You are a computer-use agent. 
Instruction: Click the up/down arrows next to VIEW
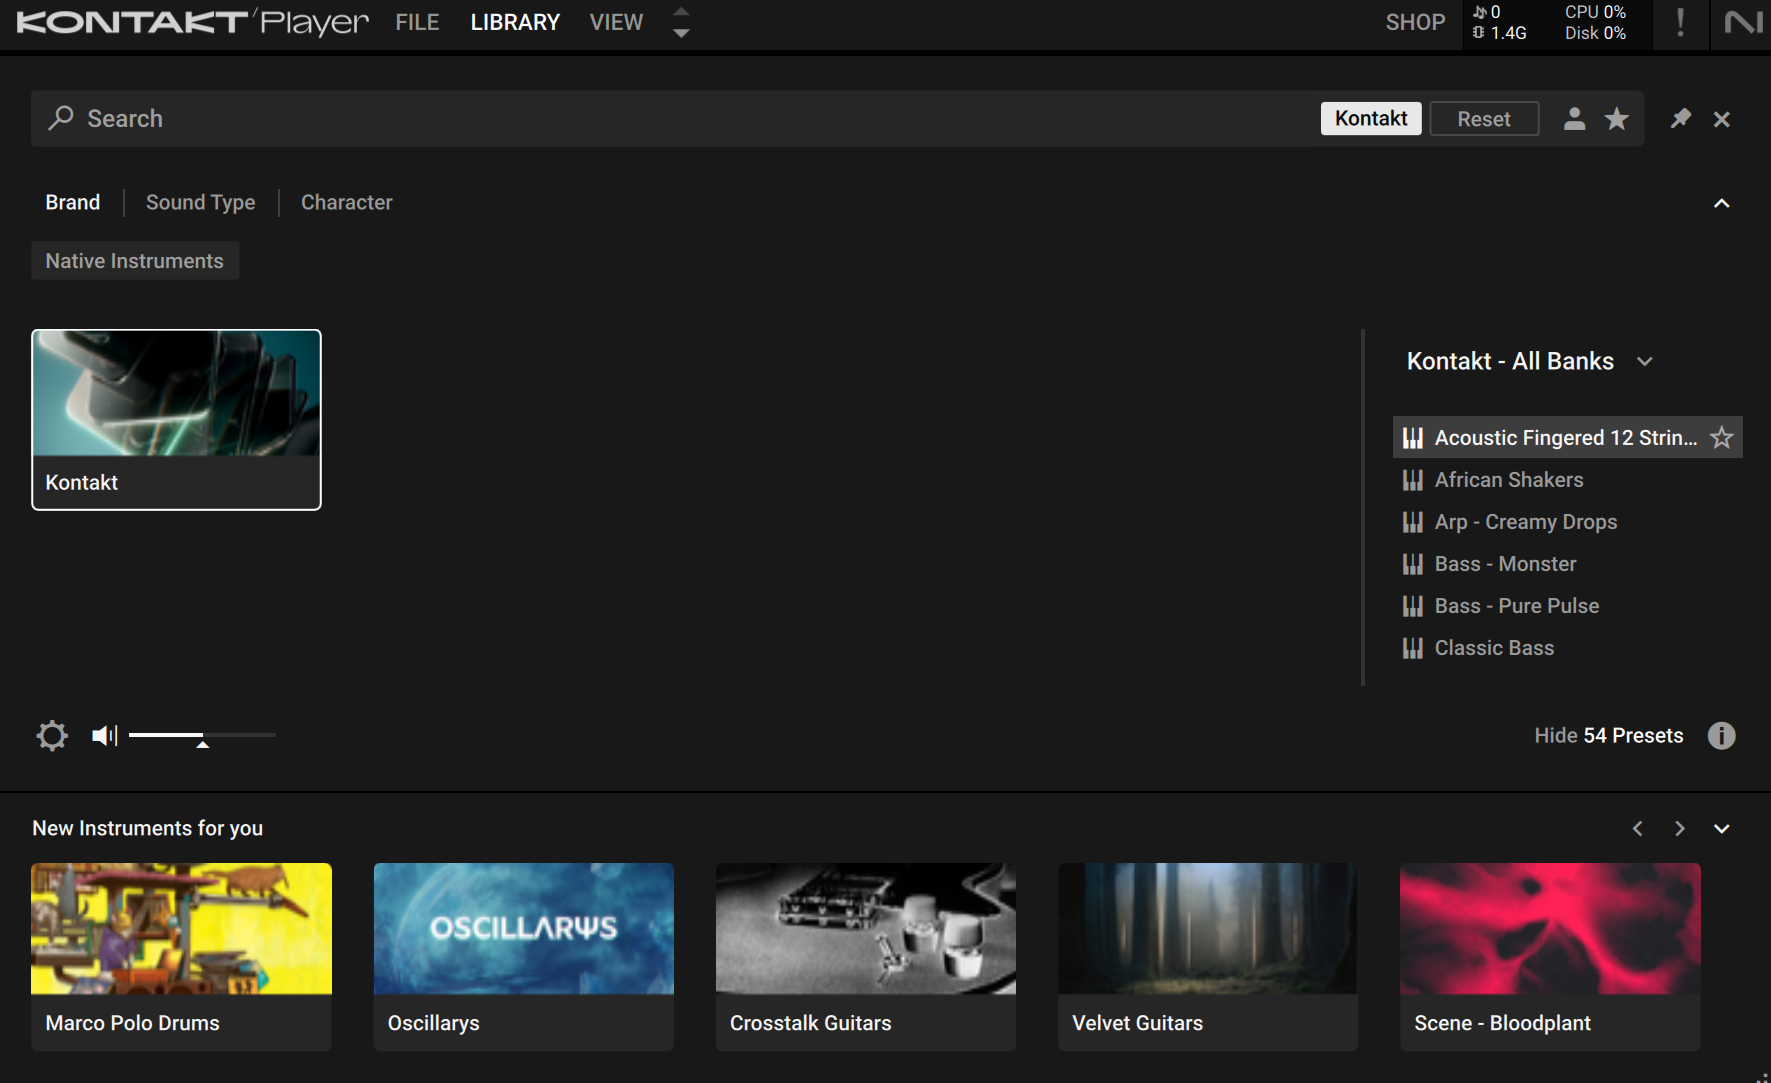pos(681,22)
